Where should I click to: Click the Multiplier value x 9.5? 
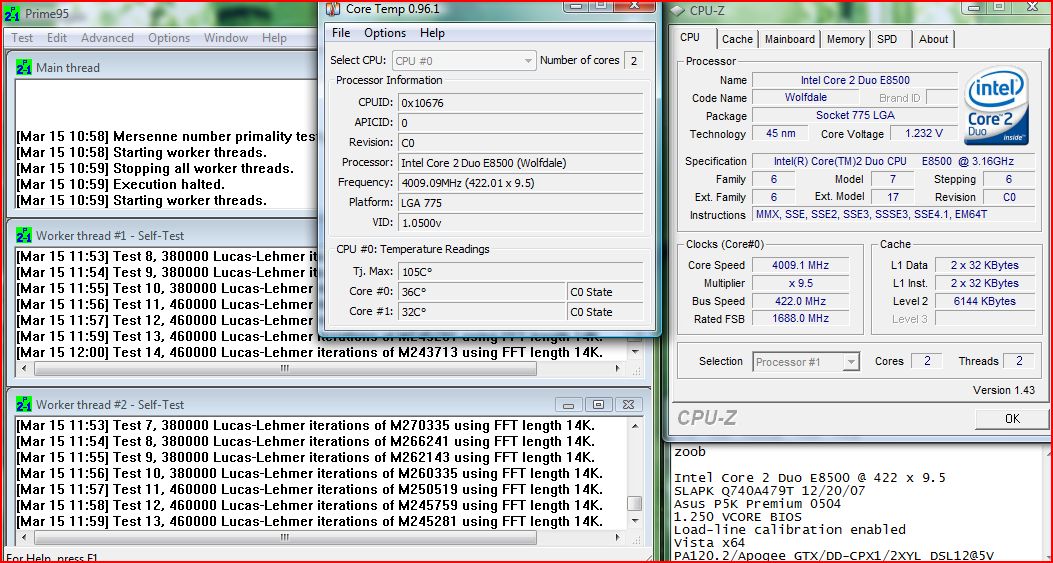[800, 283]
